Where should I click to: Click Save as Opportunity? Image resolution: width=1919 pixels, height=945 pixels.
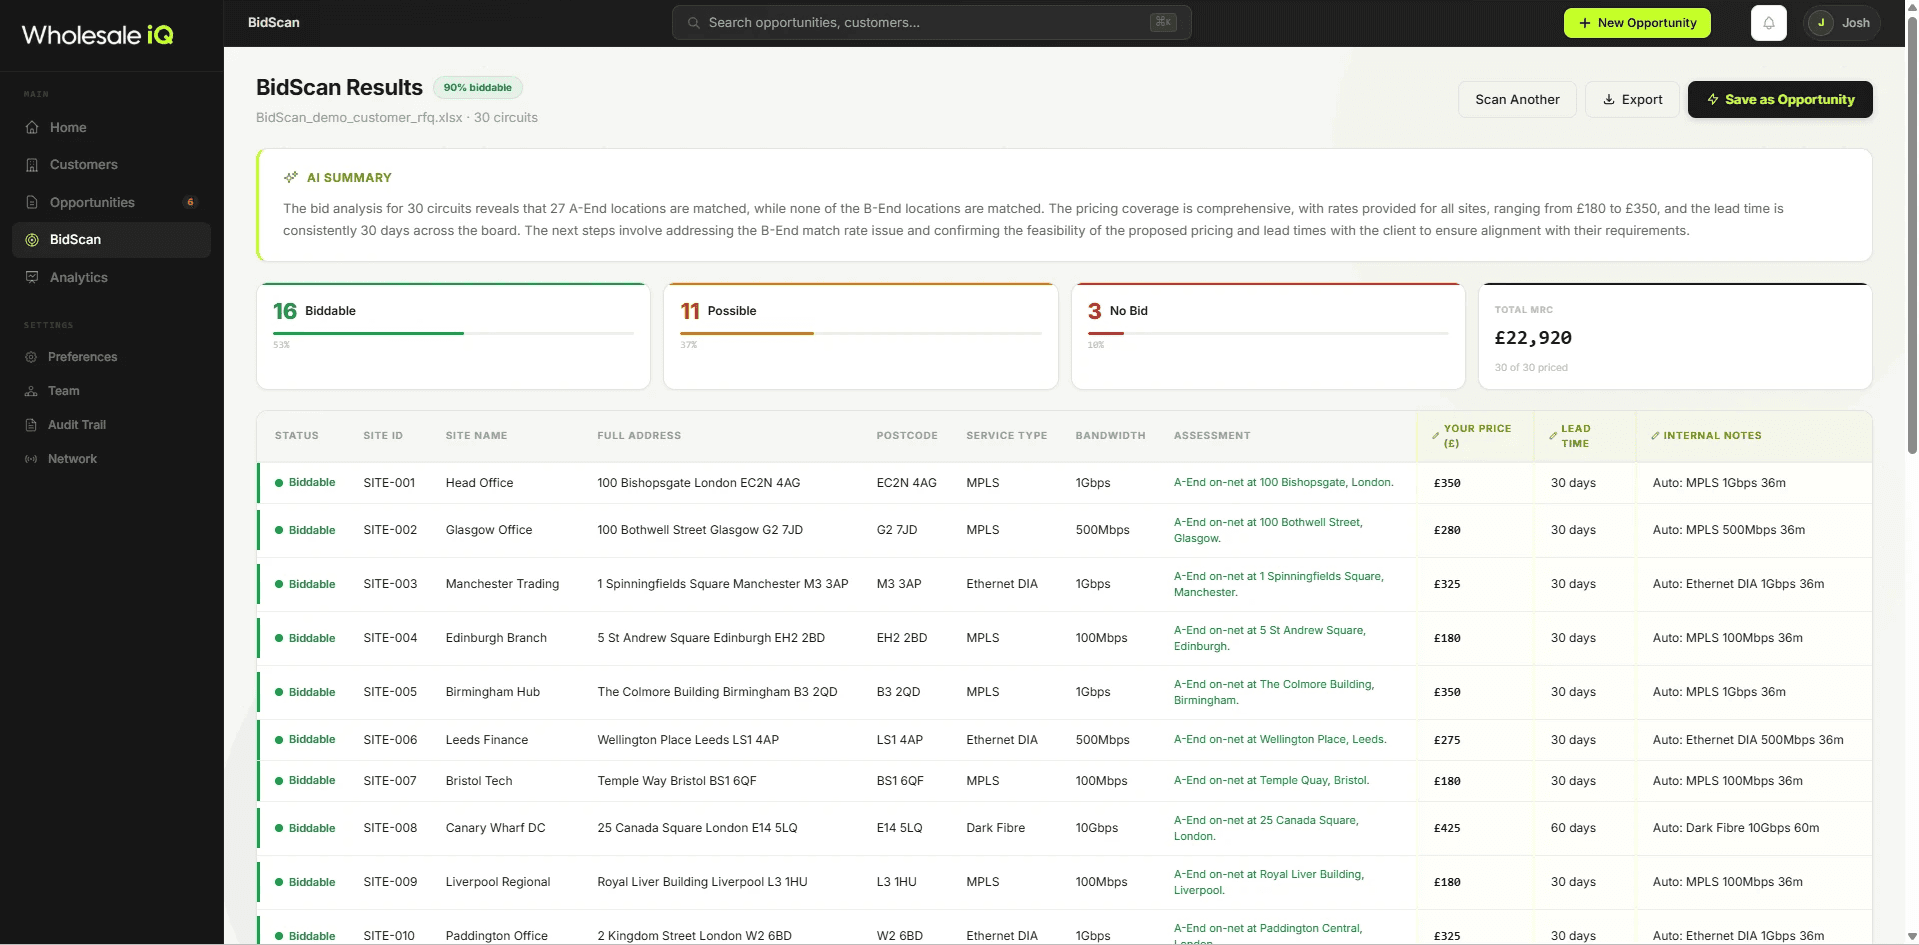pyautogui.click(x=1779, y=99)
